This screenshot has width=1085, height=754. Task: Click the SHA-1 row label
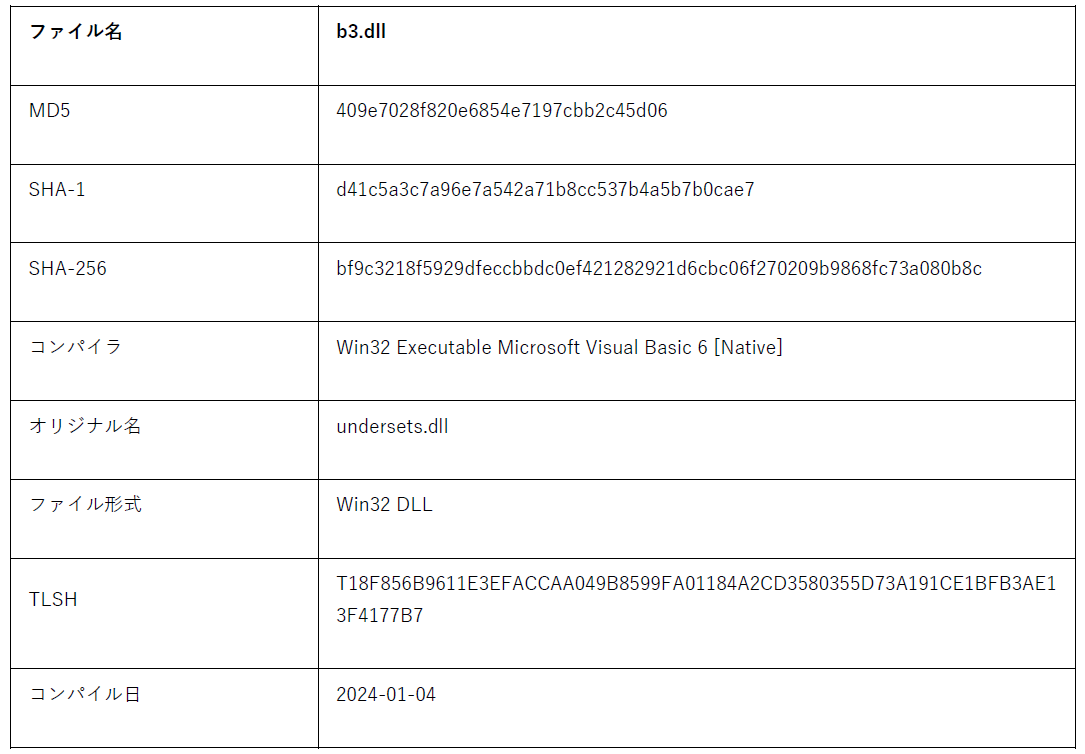pyautogui.click(x=57, y=189)
